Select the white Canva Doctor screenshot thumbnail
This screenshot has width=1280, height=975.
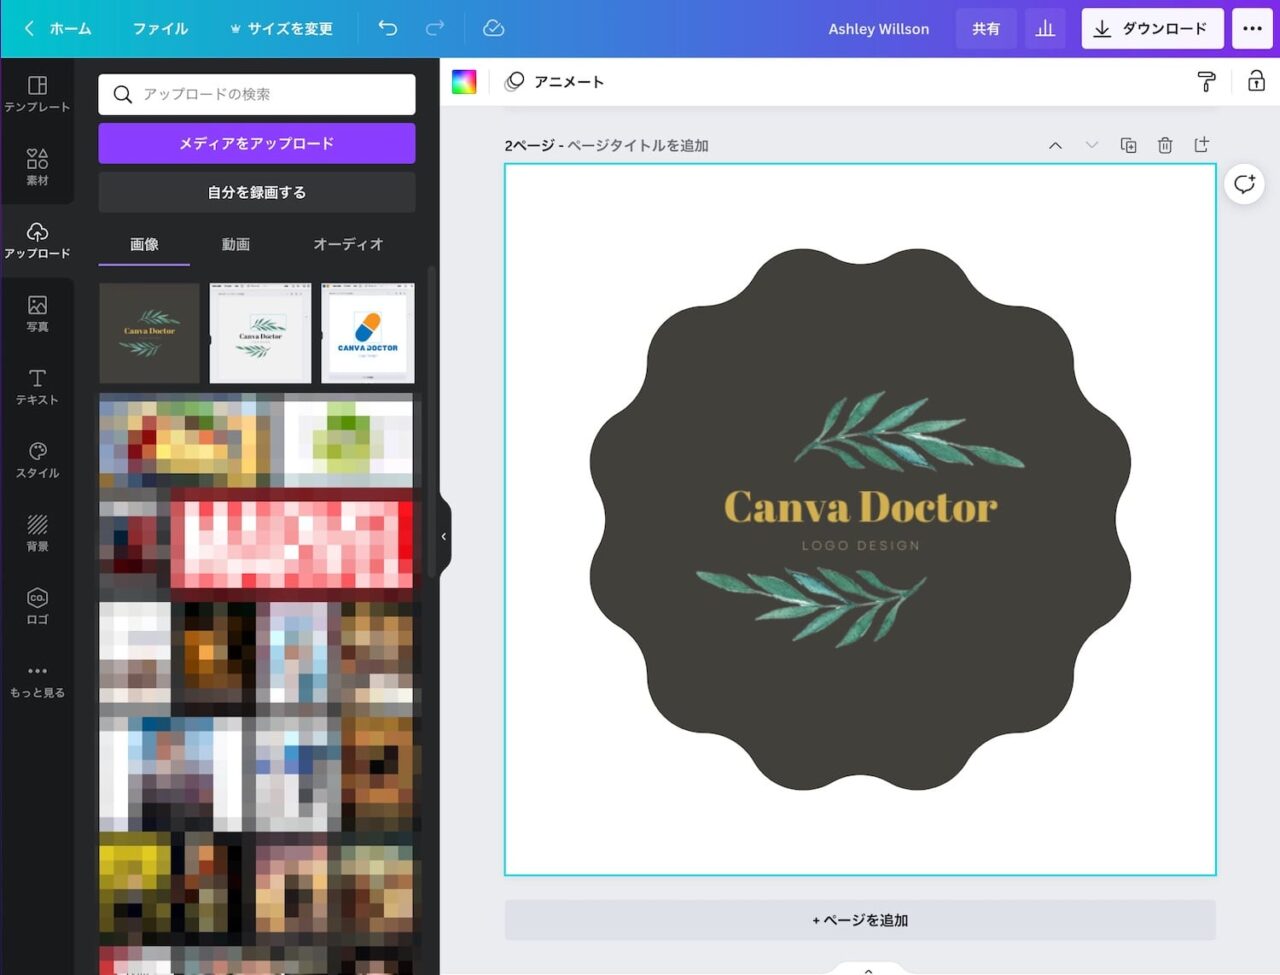[260, 333]
